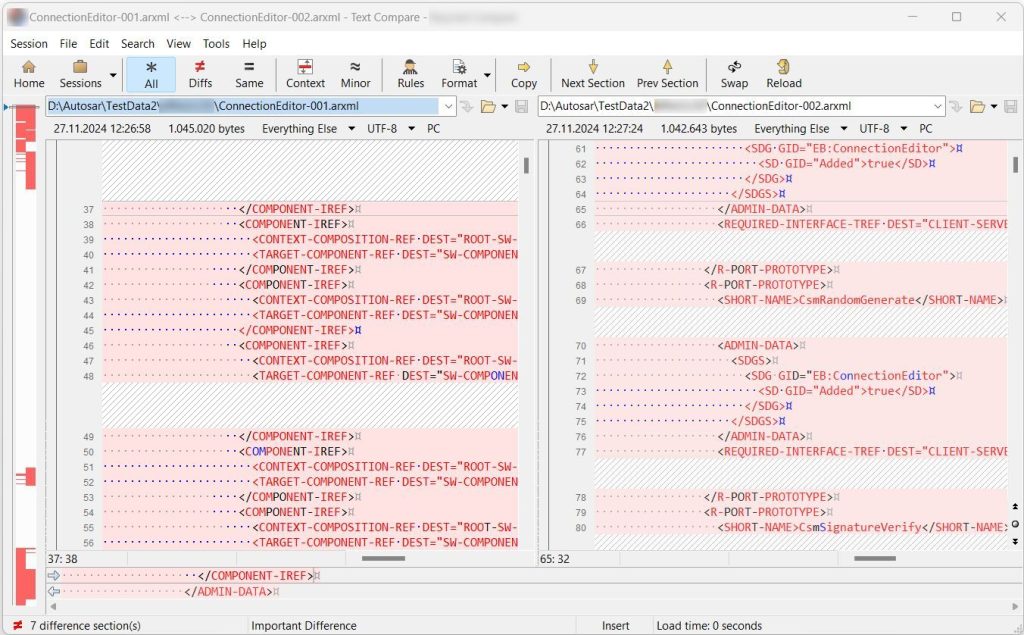Swap the left and right files

point(734,74)
